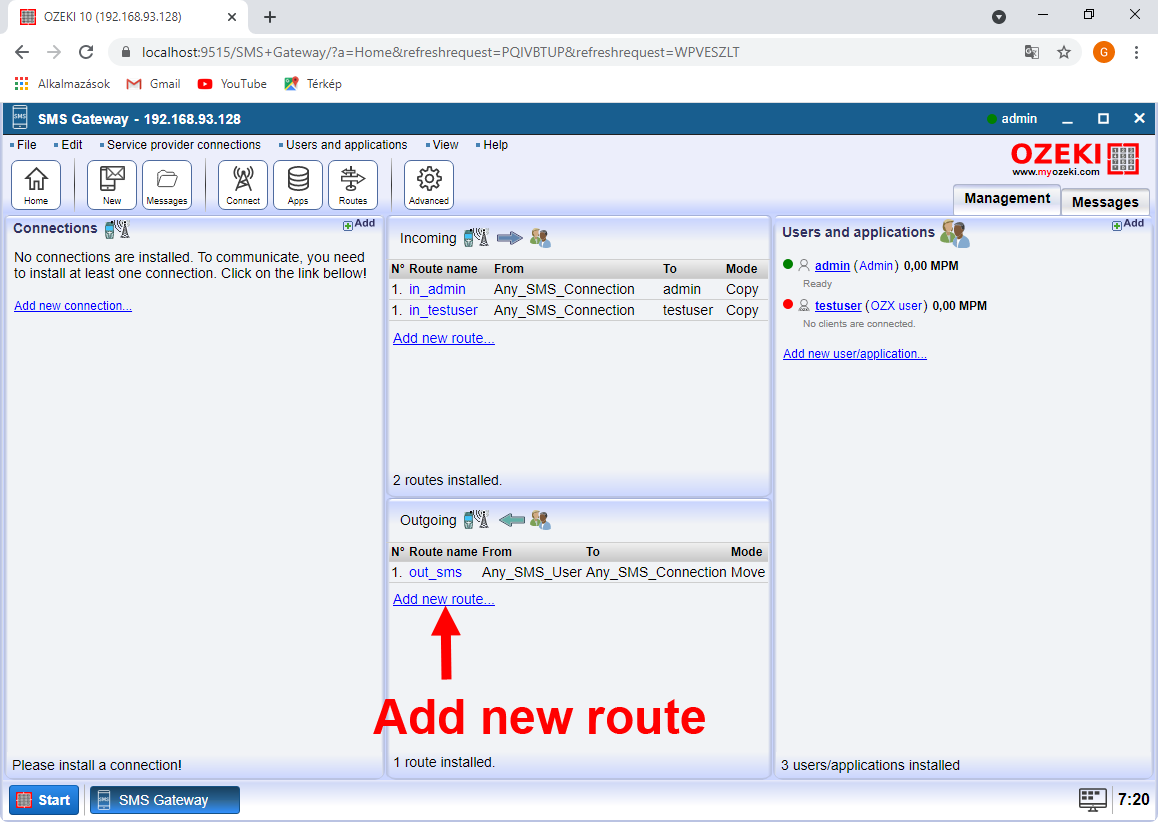Select SMS Gateway taskbar button
The image size is (1158, 822).
click(165, 800)
